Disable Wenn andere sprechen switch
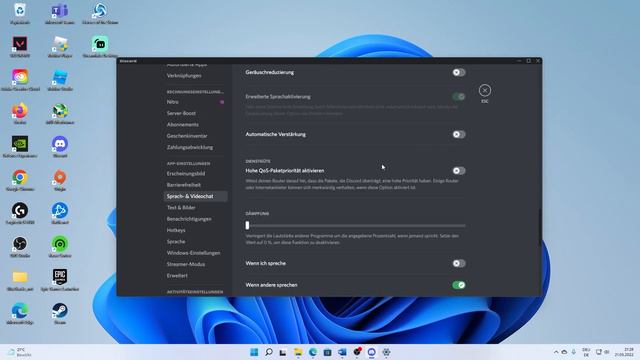640x360 pixels. pos(459,285)
